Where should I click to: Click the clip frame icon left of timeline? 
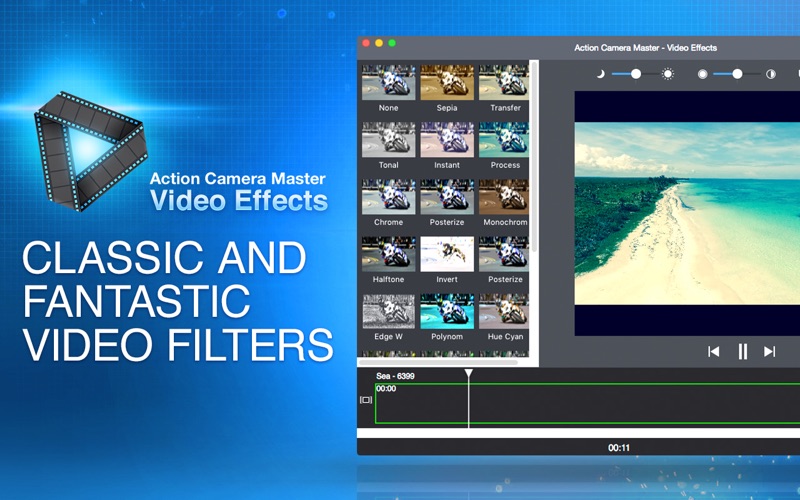point(366,400)
